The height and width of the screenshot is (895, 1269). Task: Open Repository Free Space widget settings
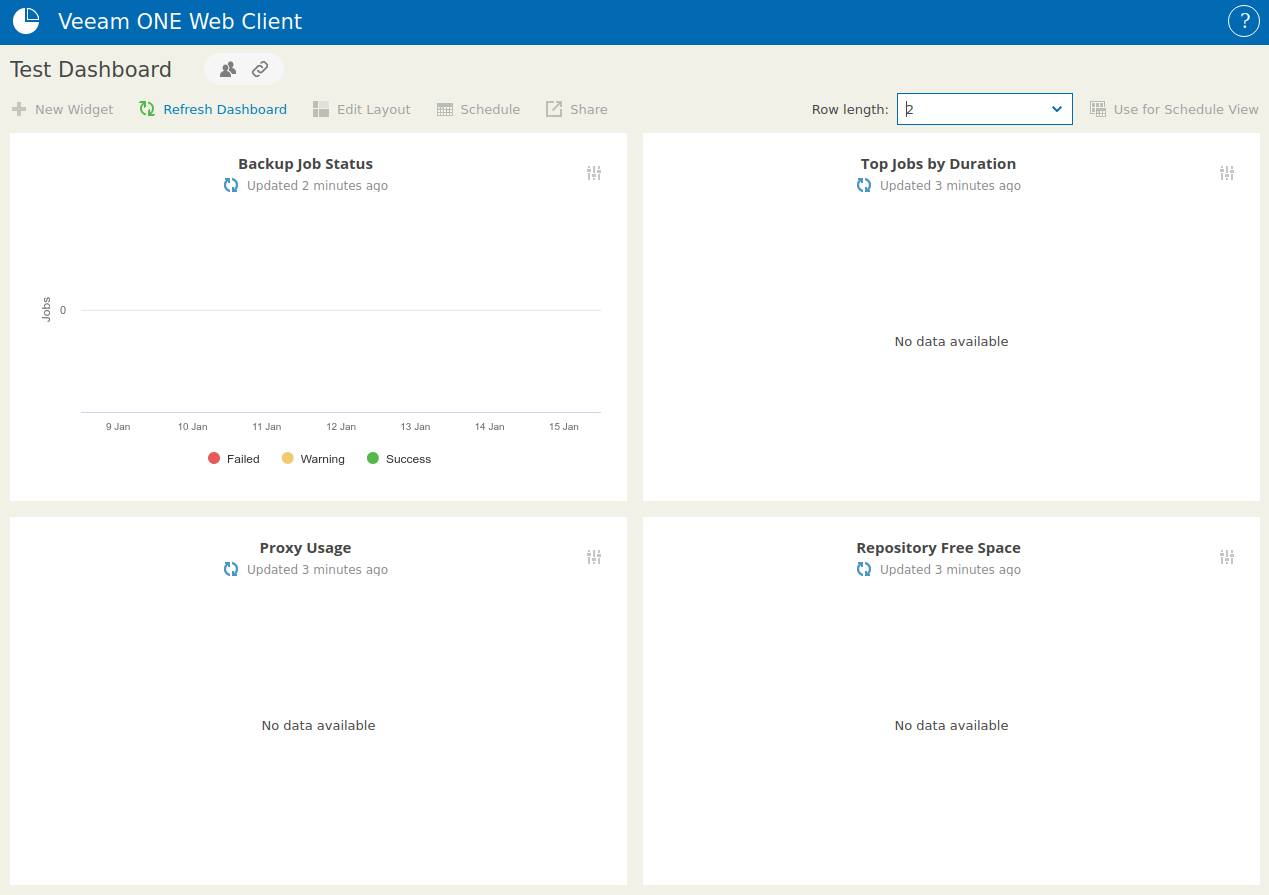tap(1227, 557)
